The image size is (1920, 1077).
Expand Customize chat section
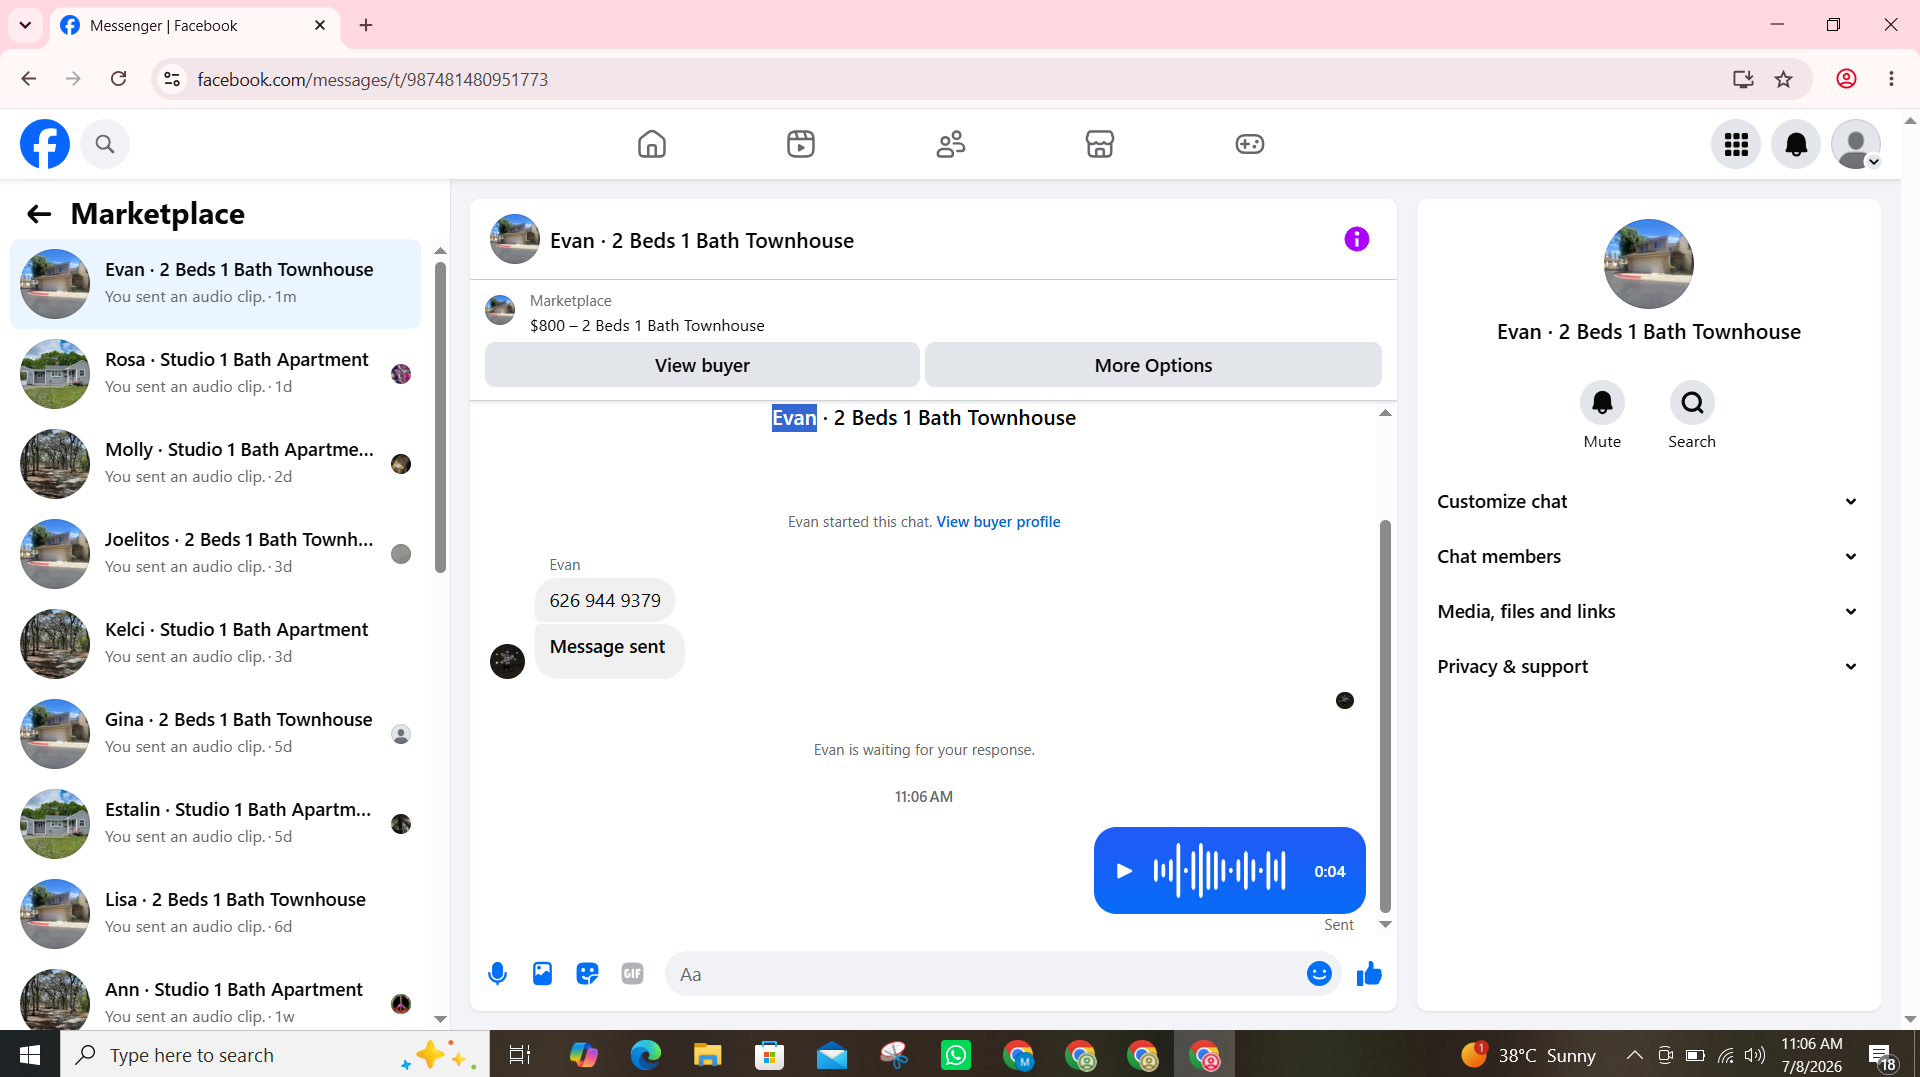tap(1648, 502)
